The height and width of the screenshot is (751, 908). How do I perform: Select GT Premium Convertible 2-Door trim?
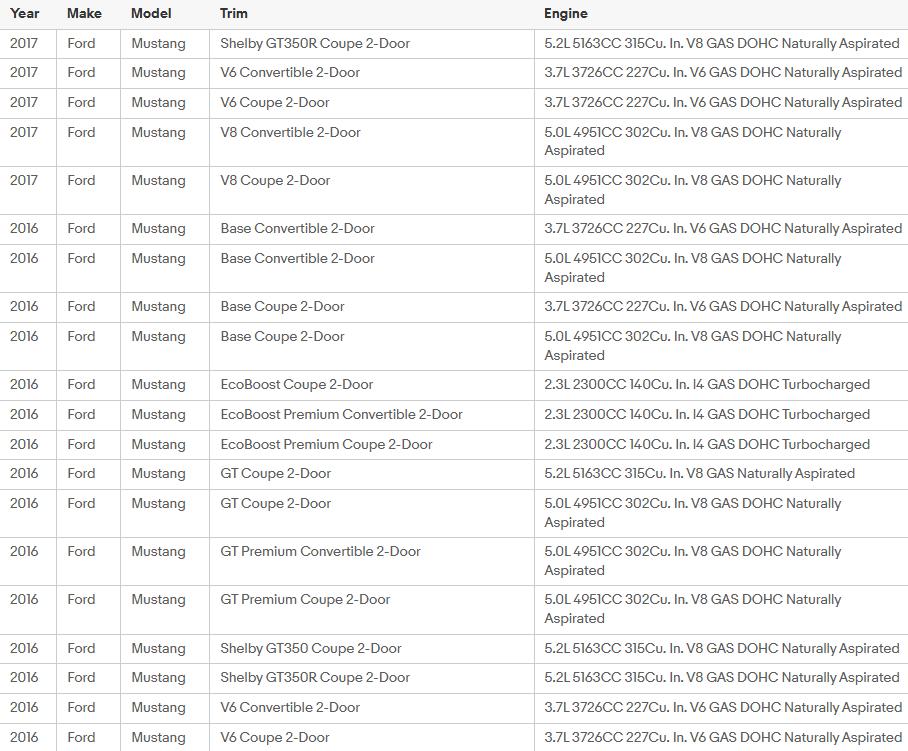[x=320, y=551]
